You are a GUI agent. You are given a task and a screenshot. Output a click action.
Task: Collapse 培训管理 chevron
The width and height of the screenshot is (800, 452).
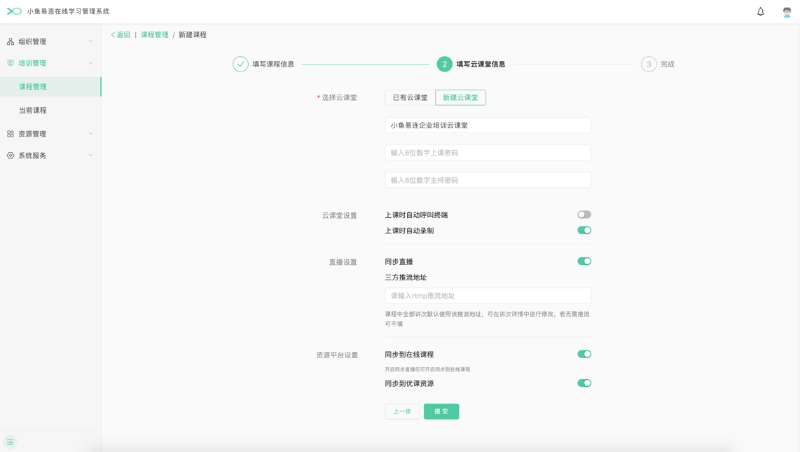[x=90, y=63]
